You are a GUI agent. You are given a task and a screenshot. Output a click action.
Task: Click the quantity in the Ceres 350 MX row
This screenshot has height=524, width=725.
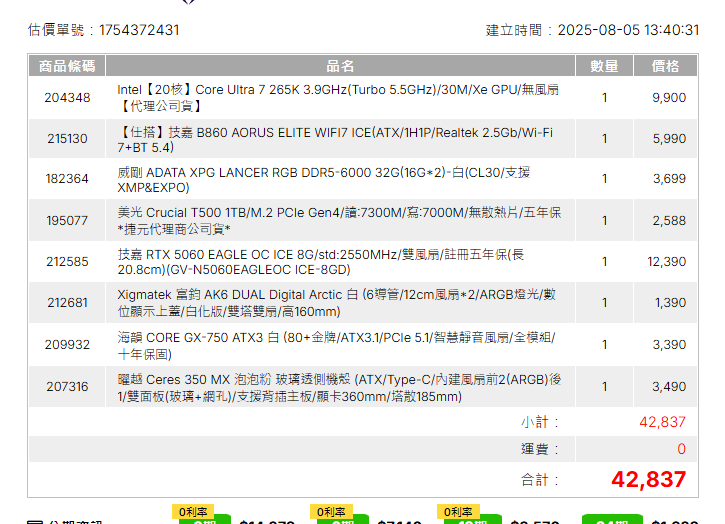tap(604, 387)
